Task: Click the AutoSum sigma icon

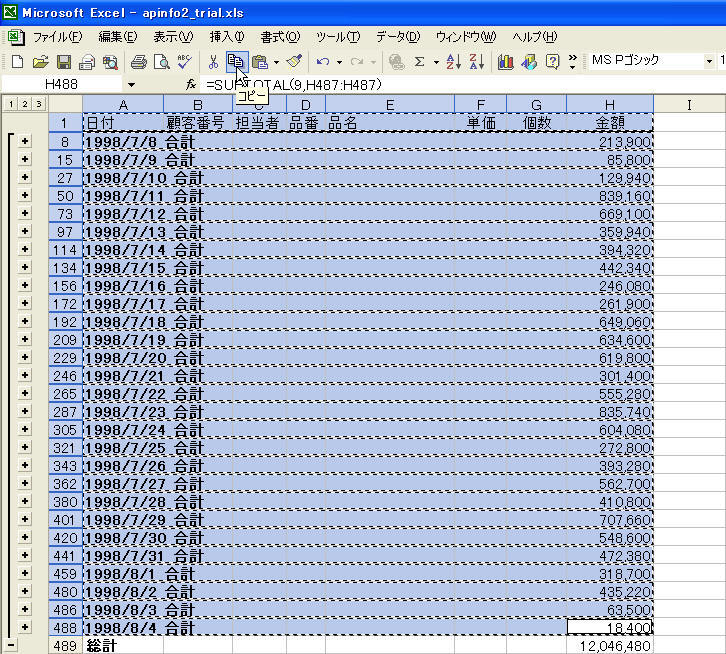Action: tap(420, 62)
